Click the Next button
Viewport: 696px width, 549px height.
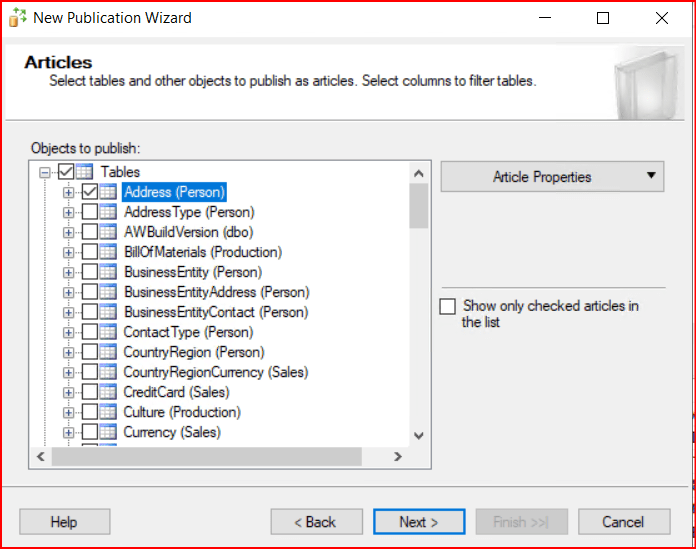[x=418, y=522]
